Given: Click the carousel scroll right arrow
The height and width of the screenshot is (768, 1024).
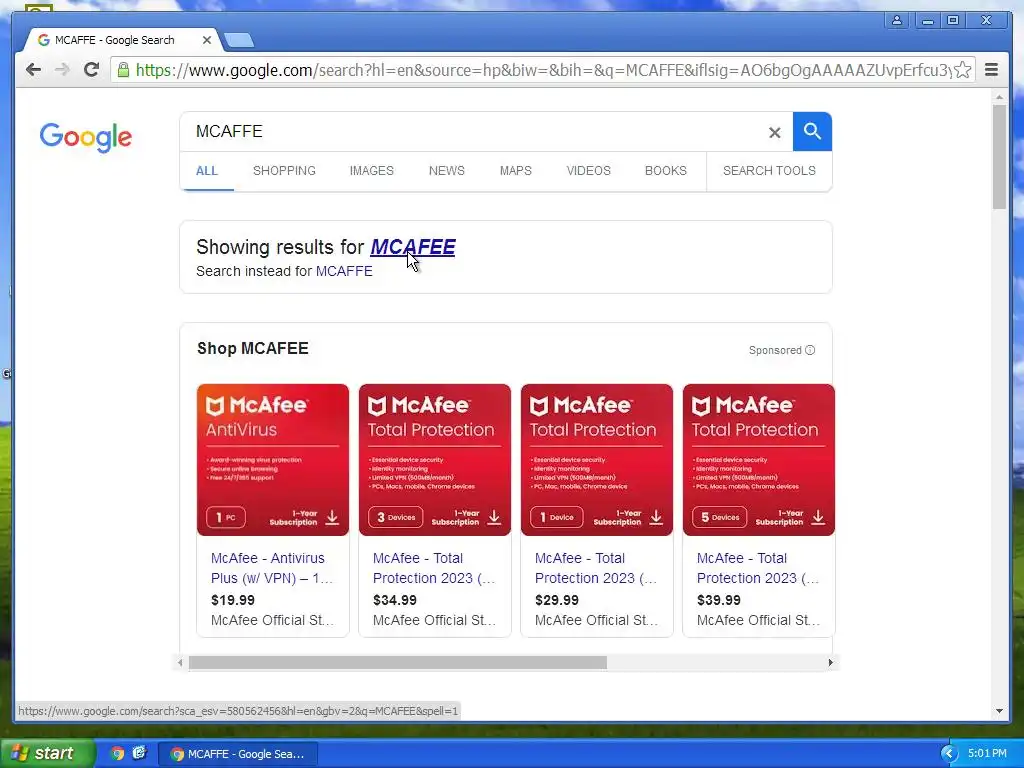Looking at the screenshot, I should tap(831, 663).
